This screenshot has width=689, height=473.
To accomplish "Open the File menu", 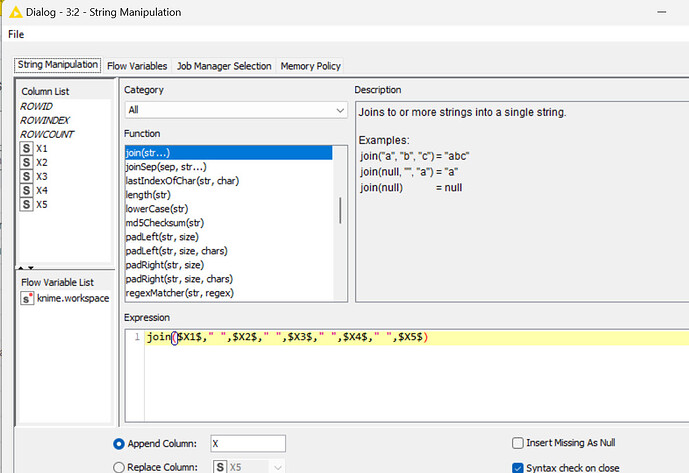I will [x=16, y=34].
